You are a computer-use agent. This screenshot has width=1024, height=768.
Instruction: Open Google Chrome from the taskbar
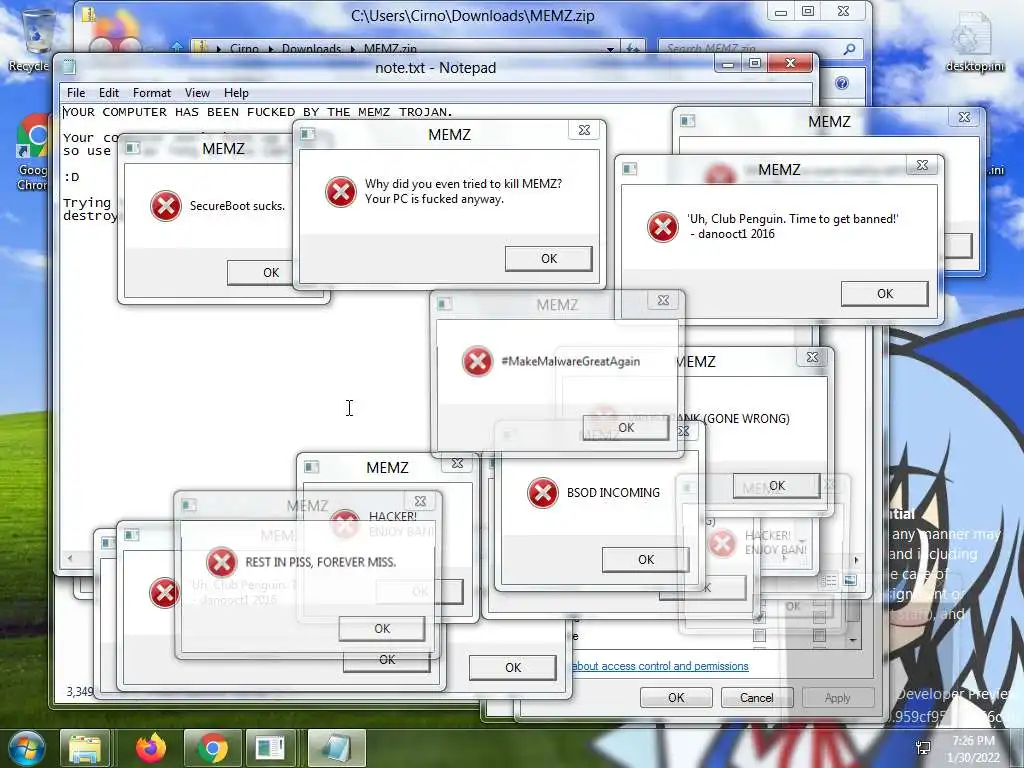[x=212, y=748]
